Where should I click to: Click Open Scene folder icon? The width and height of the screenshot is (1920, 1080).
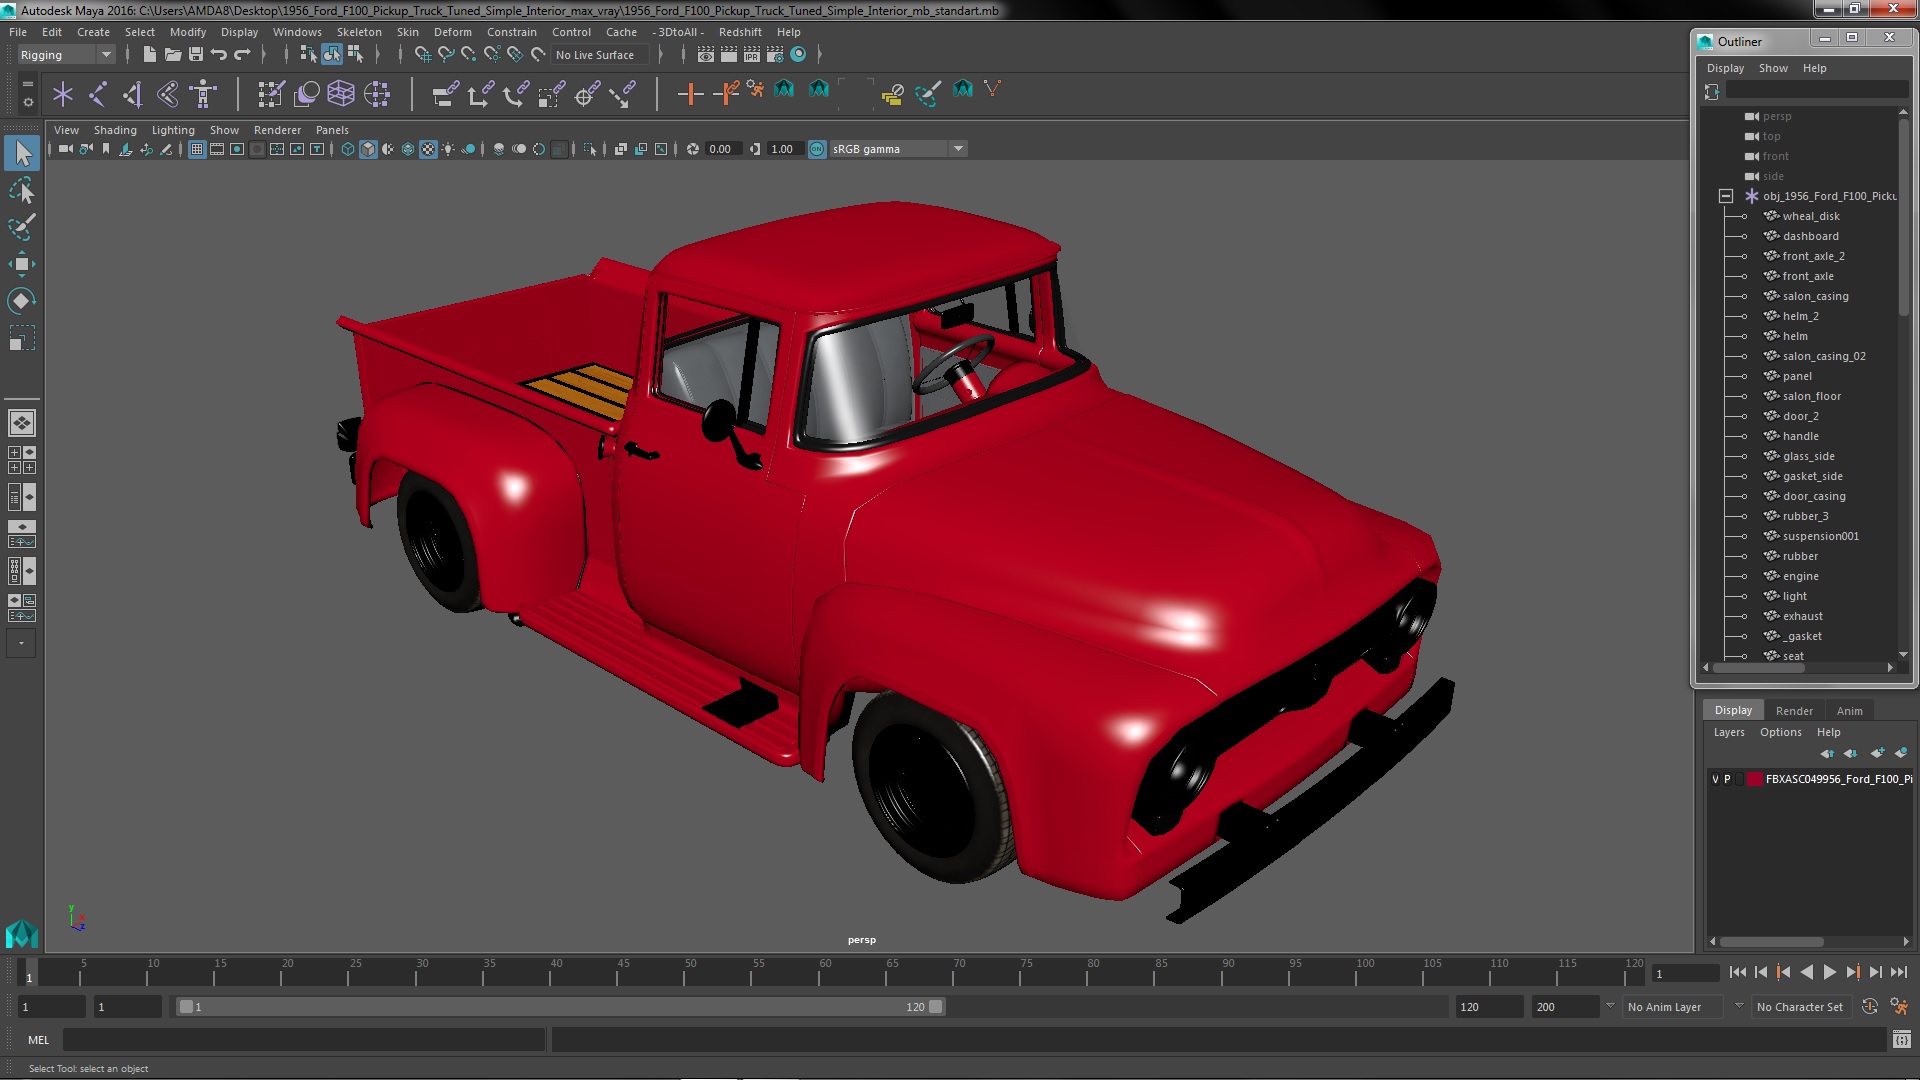click(x=172, y=54)
